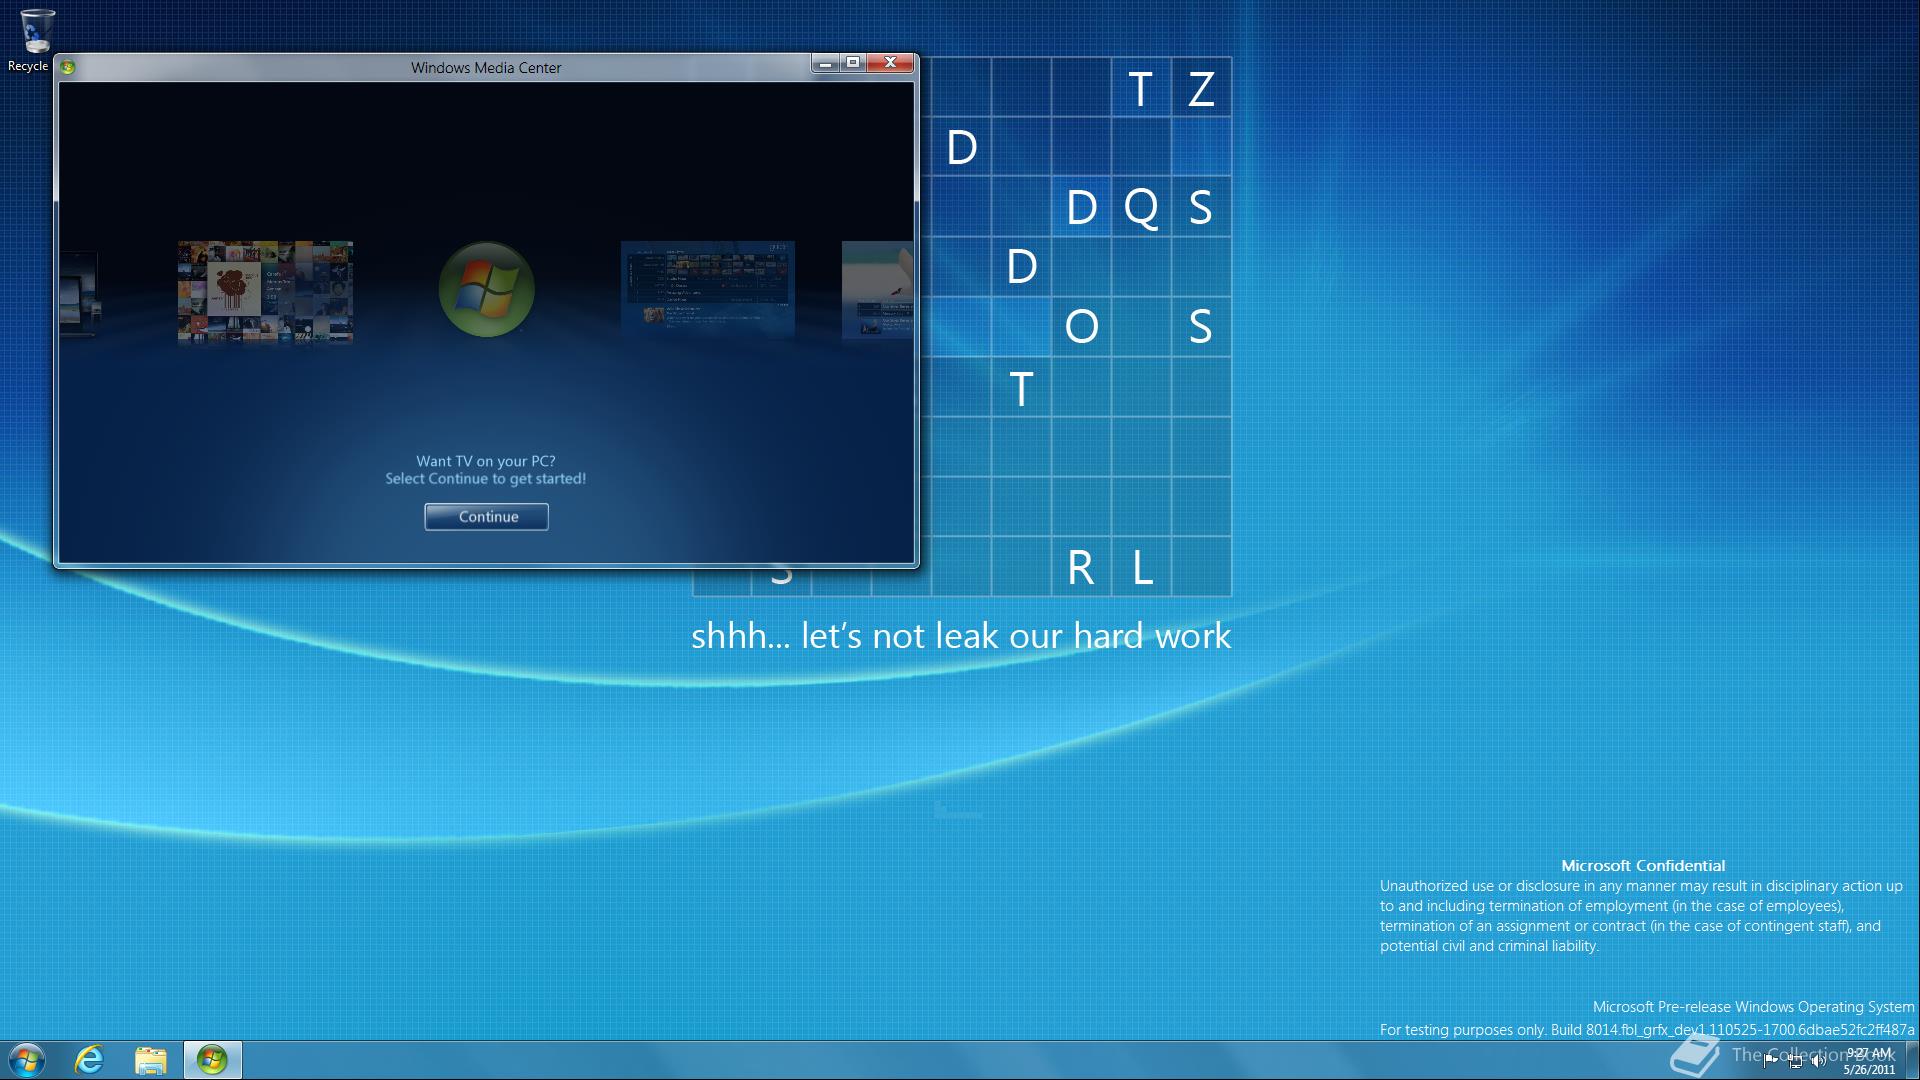Image resolution: width=1920 pixels, height=1080 pixels.
Task: Click the network tray icon
Action: [x=1795, y=1061]
